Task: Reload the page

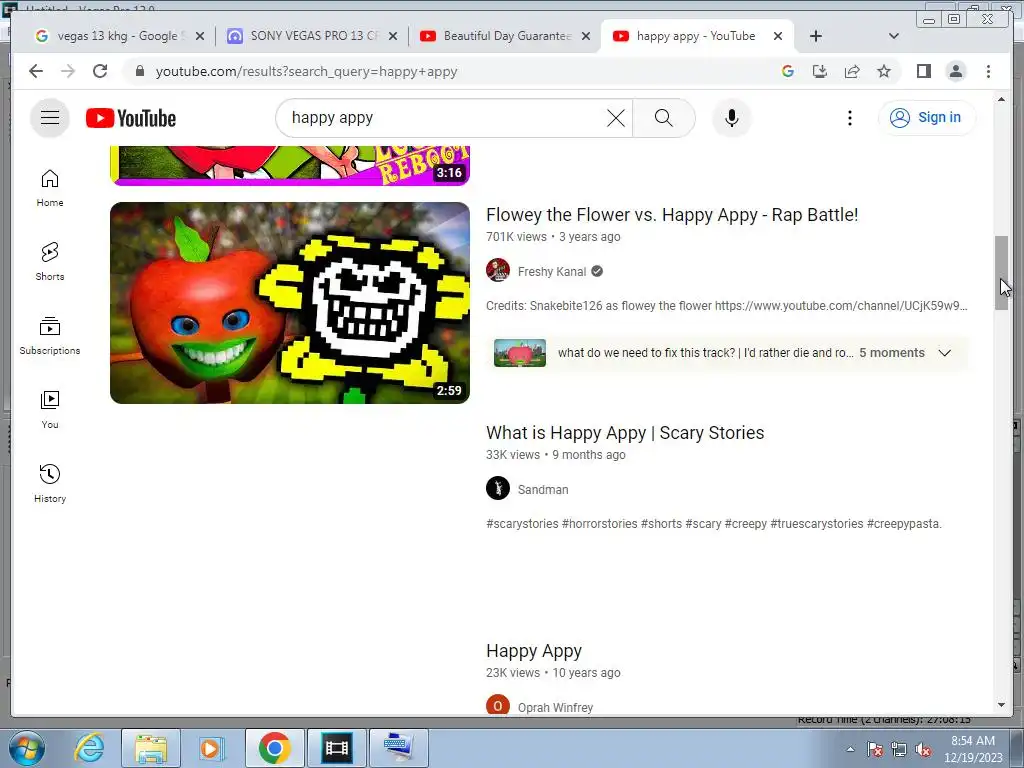Action: tap(100, 71)
